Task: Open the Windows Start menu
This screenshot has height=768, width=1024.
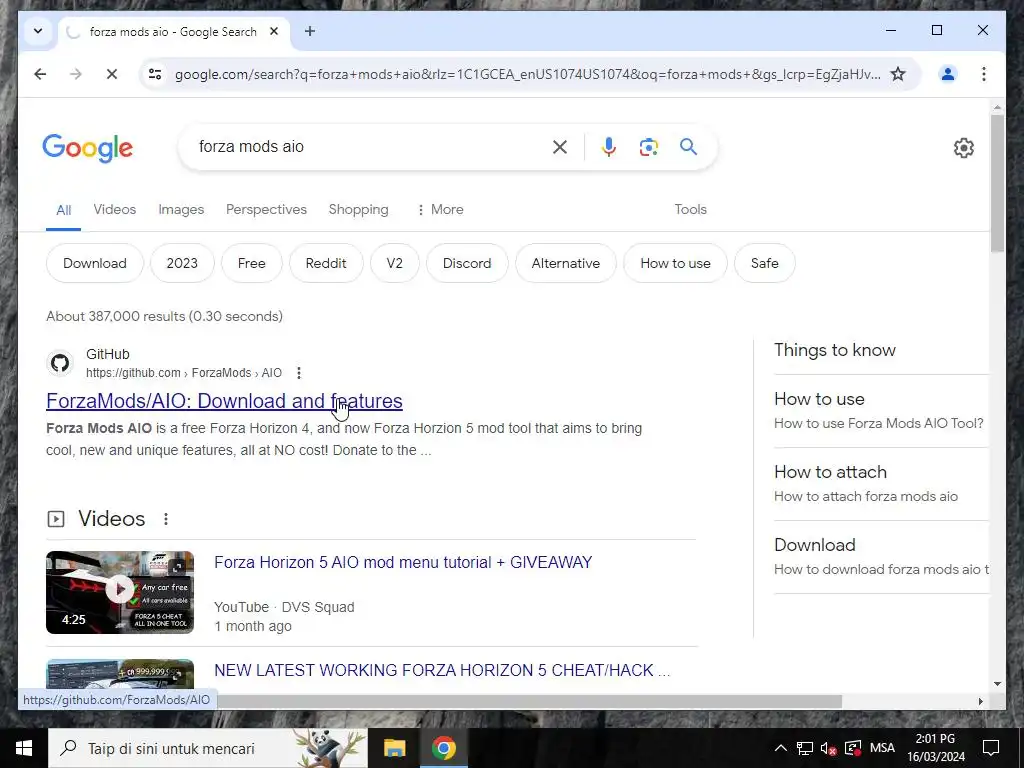Action: [x=24, y=748]
